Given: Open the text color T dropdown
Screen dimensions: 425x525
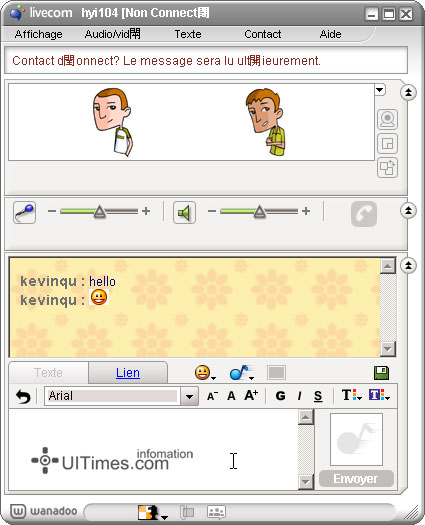Looking at the screenshot, I should (351, 395).
